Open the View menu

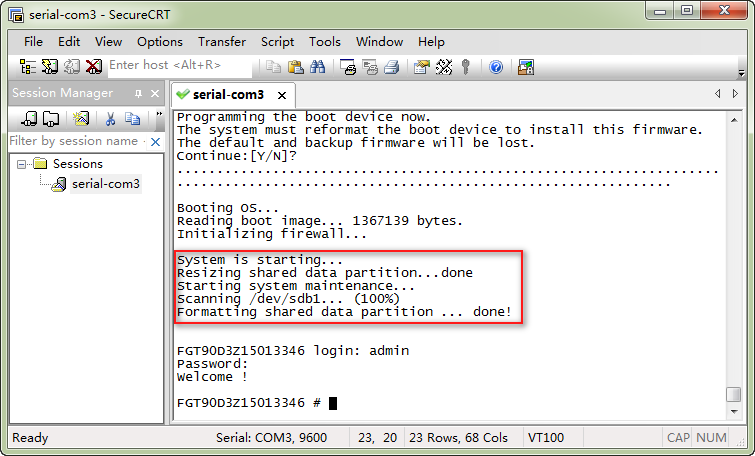pyautogui.click(x=108, y=42)
